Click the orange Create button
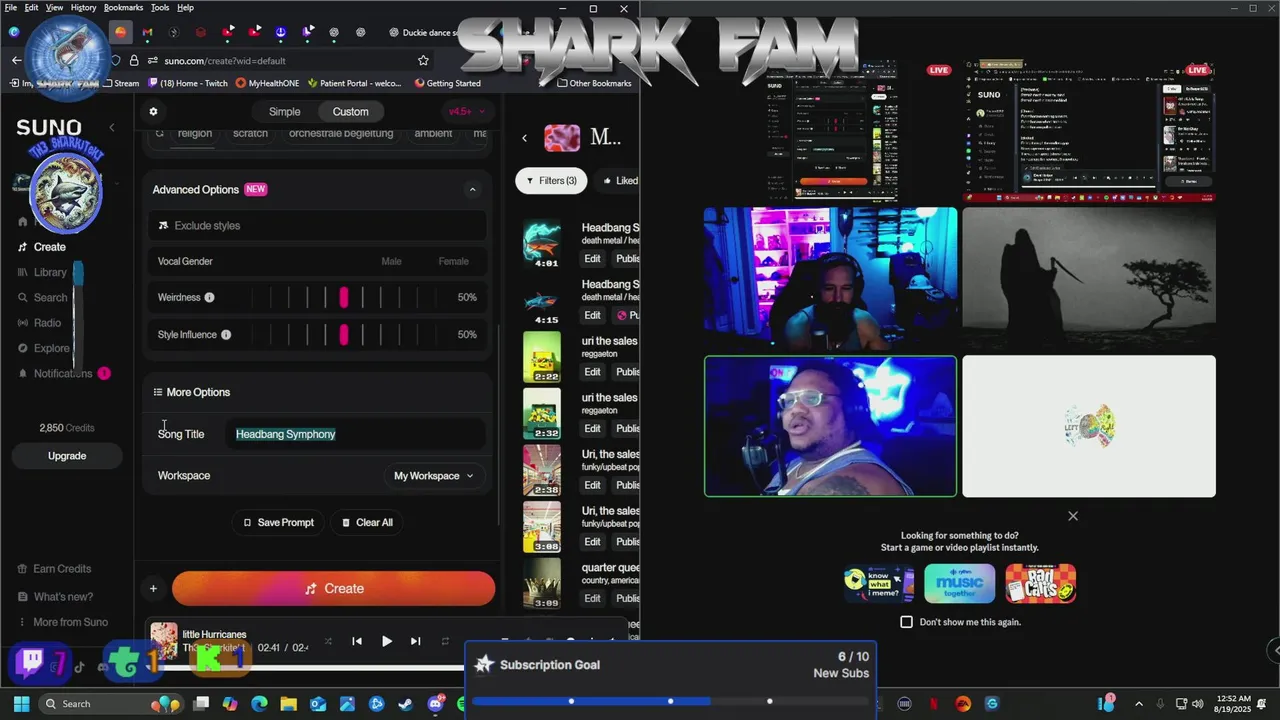Image resolution: width=1280 pixels, height=720 pixels. [x=334, y=589]
